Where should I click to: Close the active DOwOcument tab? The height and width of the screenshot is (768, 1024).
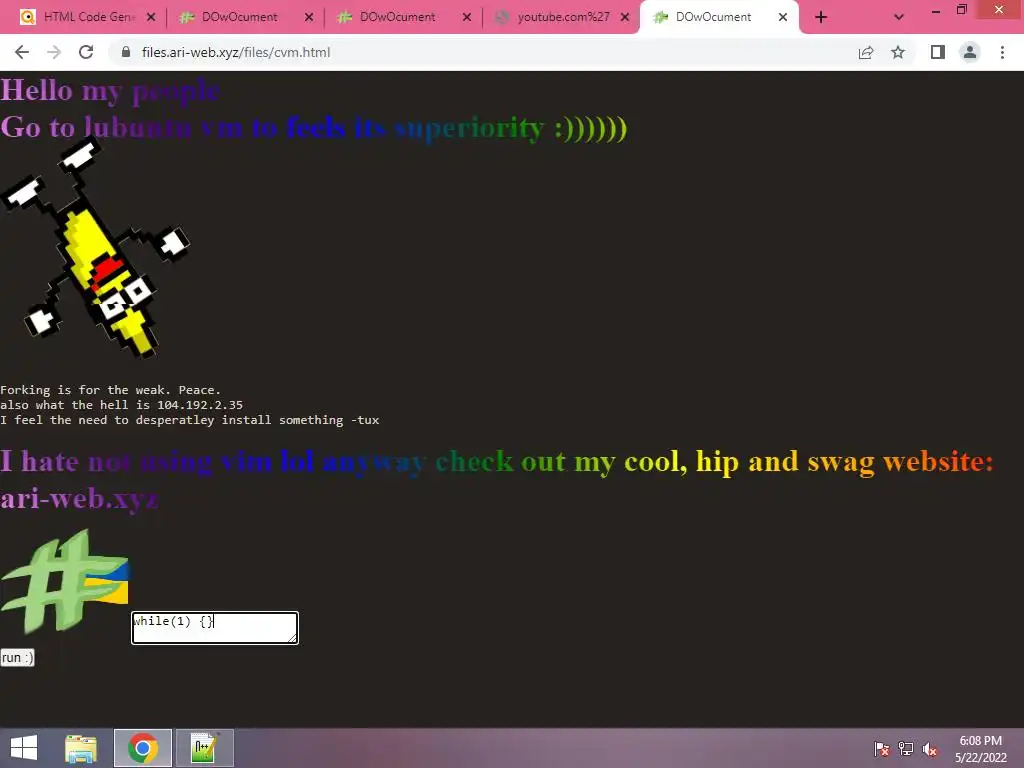(x=783, y=17)
